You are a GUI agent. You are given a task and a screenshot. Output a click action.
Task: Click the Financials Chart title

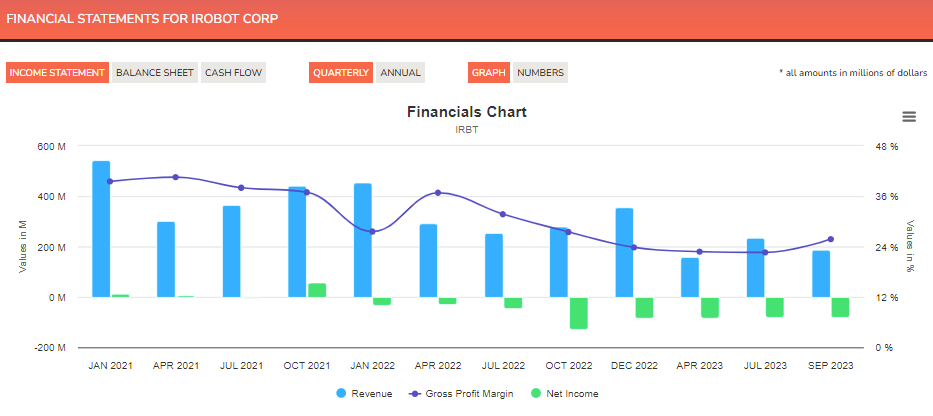[466, 112]
